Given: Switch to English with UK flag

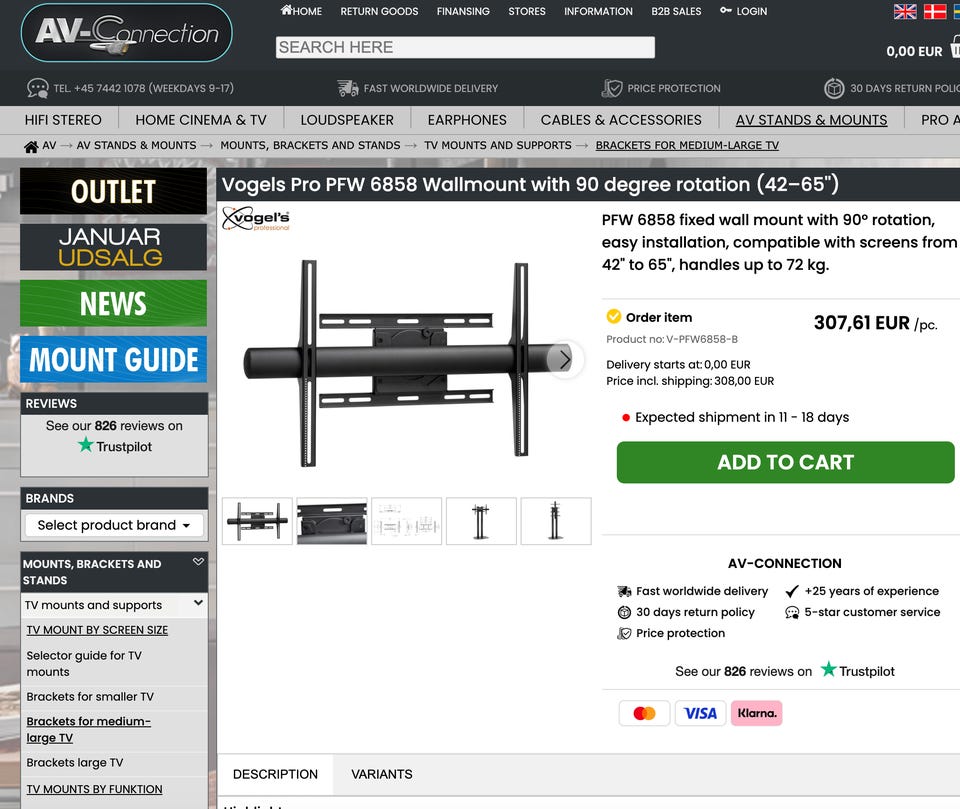Looking at the screenshot, I should point(904,11).
